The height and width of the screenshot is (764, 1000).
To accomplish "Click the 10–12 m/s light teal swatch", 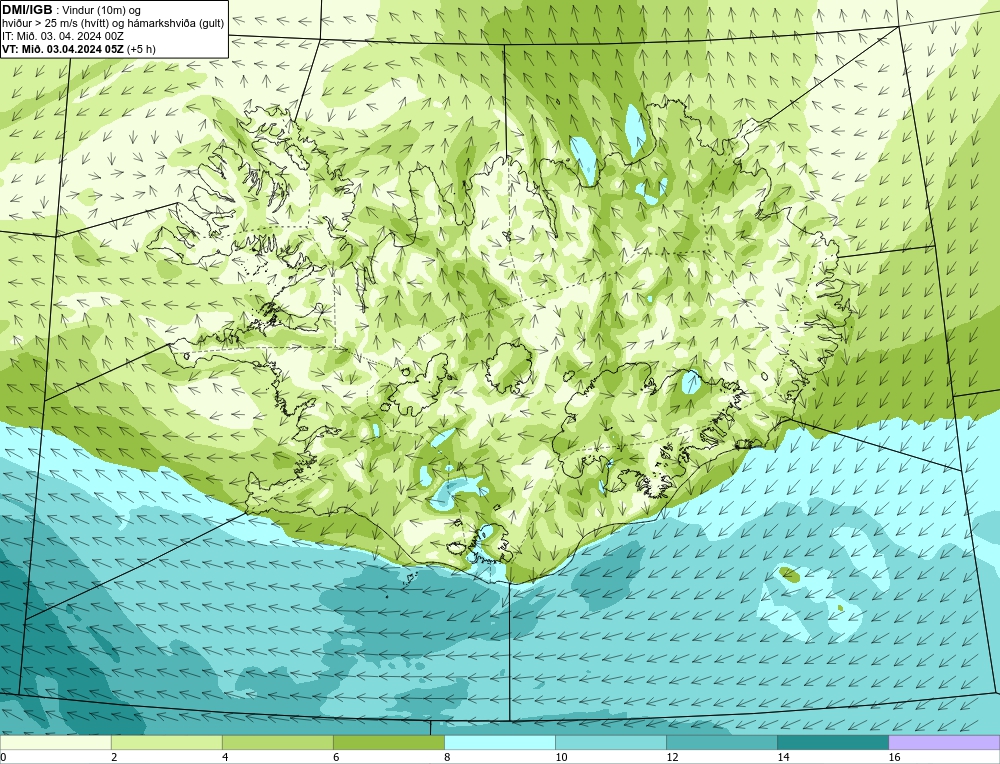I will 610,742.
